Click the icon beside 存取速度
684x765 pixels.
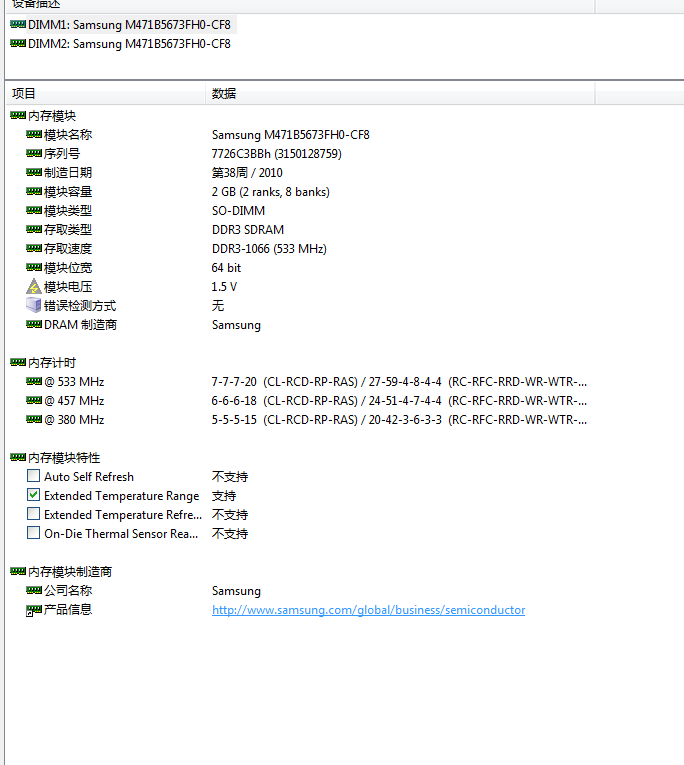click(x=34, y=248)
